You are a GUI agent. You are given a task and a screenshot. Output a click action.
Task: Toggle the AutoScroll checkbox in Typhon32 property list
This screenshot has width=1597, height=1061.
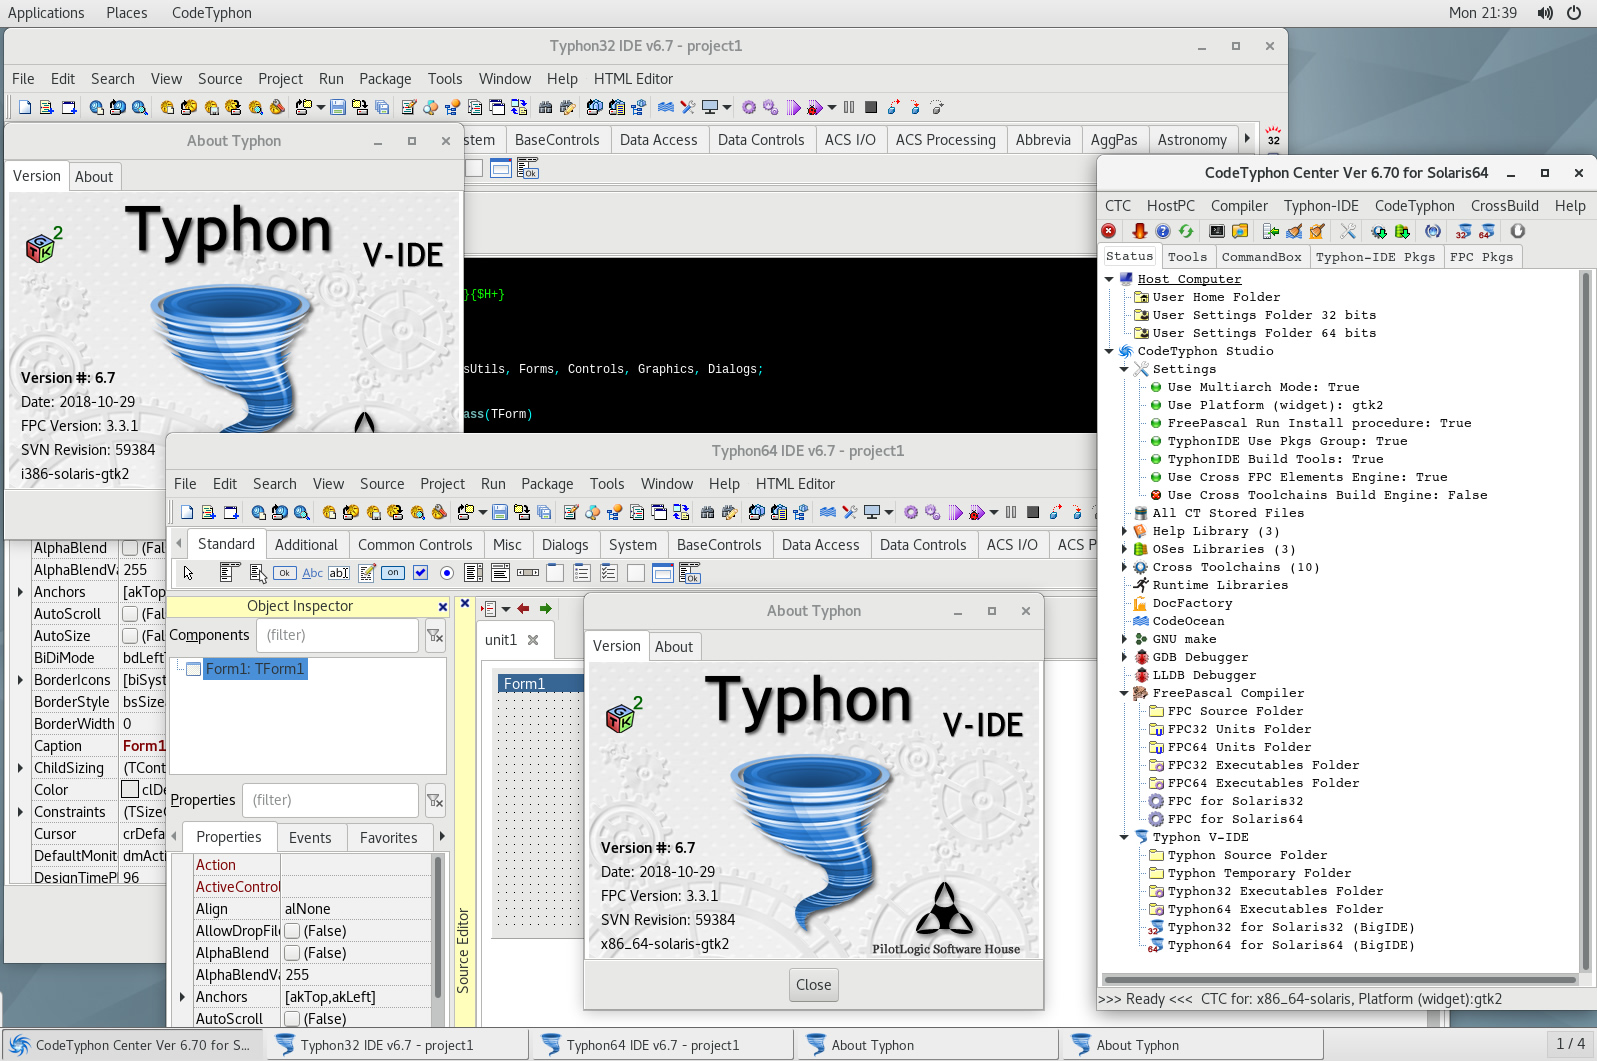point(130,614)
